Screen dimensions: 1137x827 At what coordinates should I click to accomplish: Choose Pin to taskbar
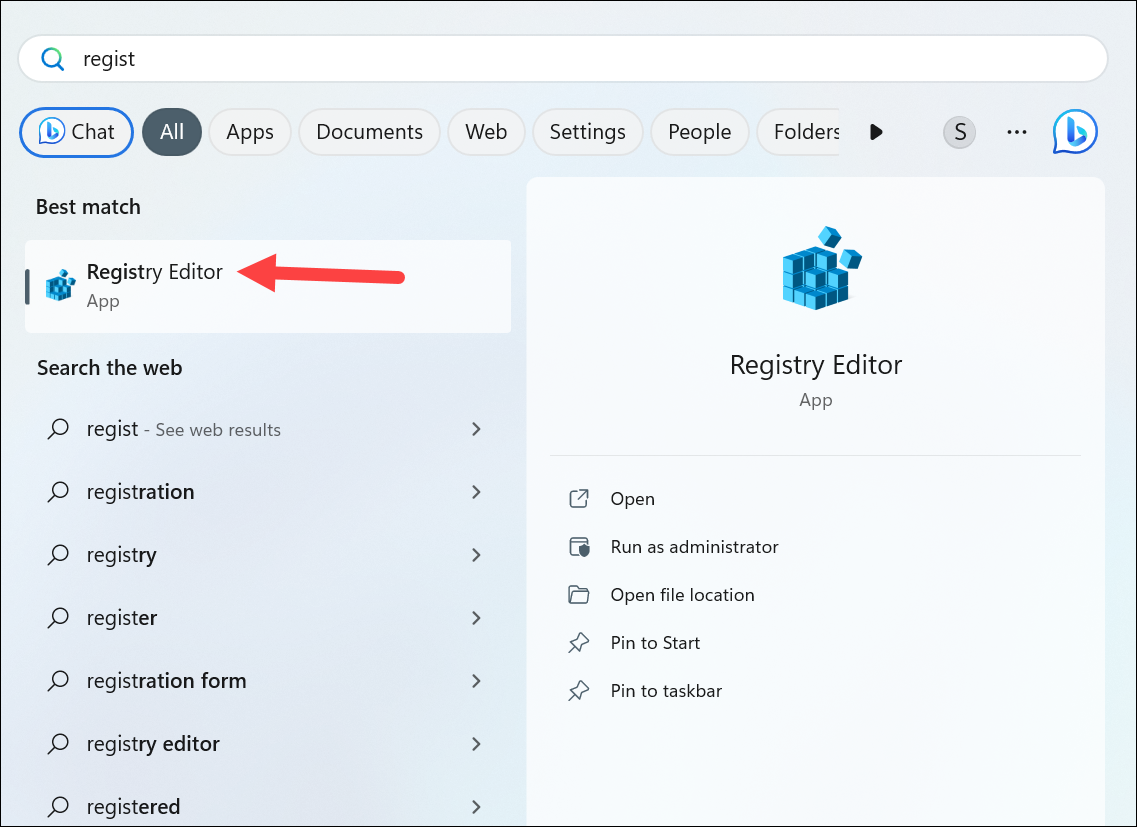pos(666,691)
